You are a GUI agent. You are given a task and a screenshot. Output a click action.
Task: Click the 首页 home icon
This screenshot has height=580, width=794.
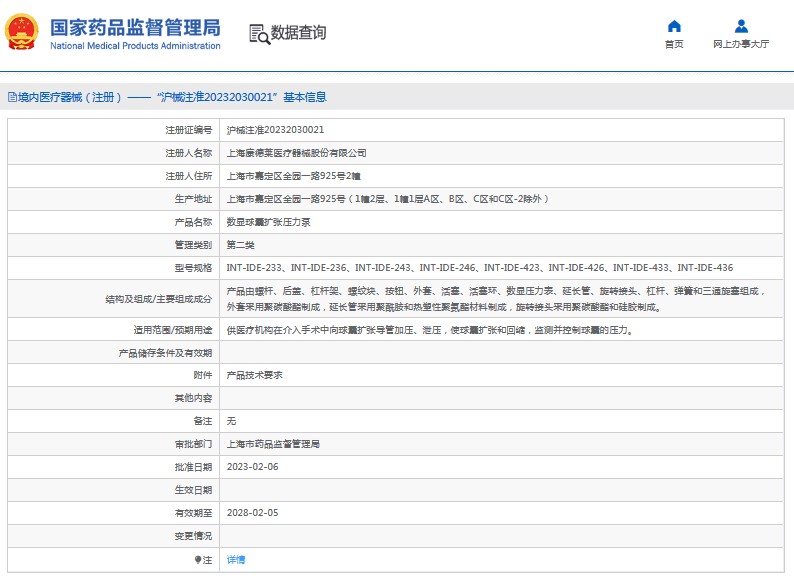click(674, 26)
